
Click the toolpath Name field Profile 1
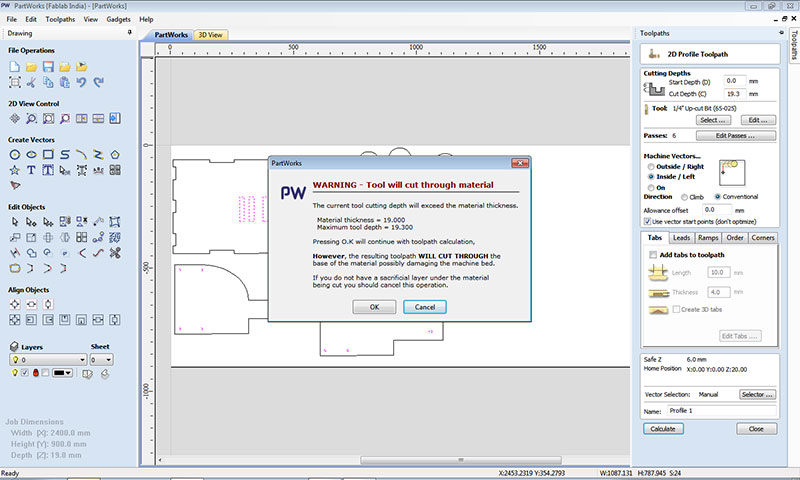tap(721, 411)
